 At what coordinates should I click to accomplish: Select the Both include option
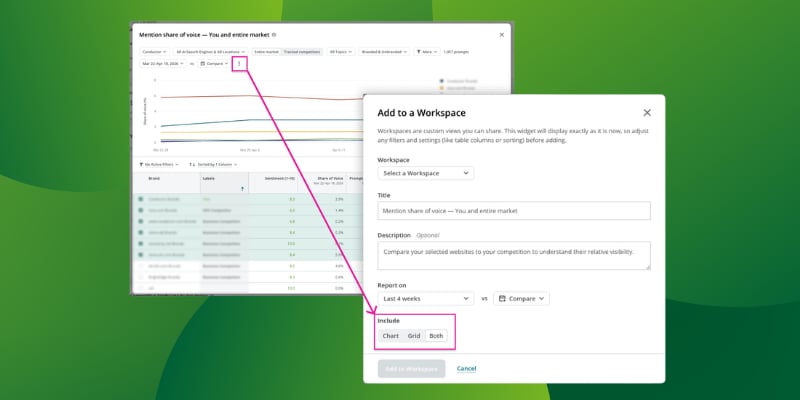click(436, 336)
